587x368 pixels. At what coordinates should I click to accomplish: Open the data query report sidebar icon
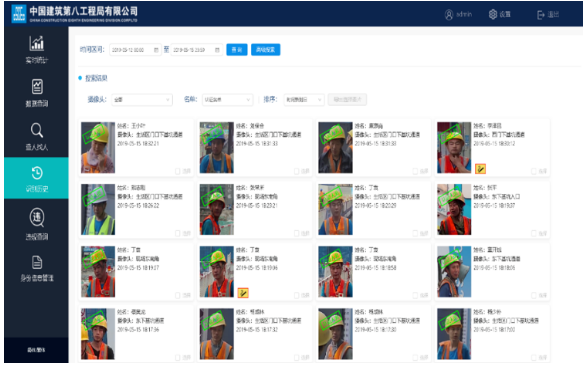tap(37, 87)
